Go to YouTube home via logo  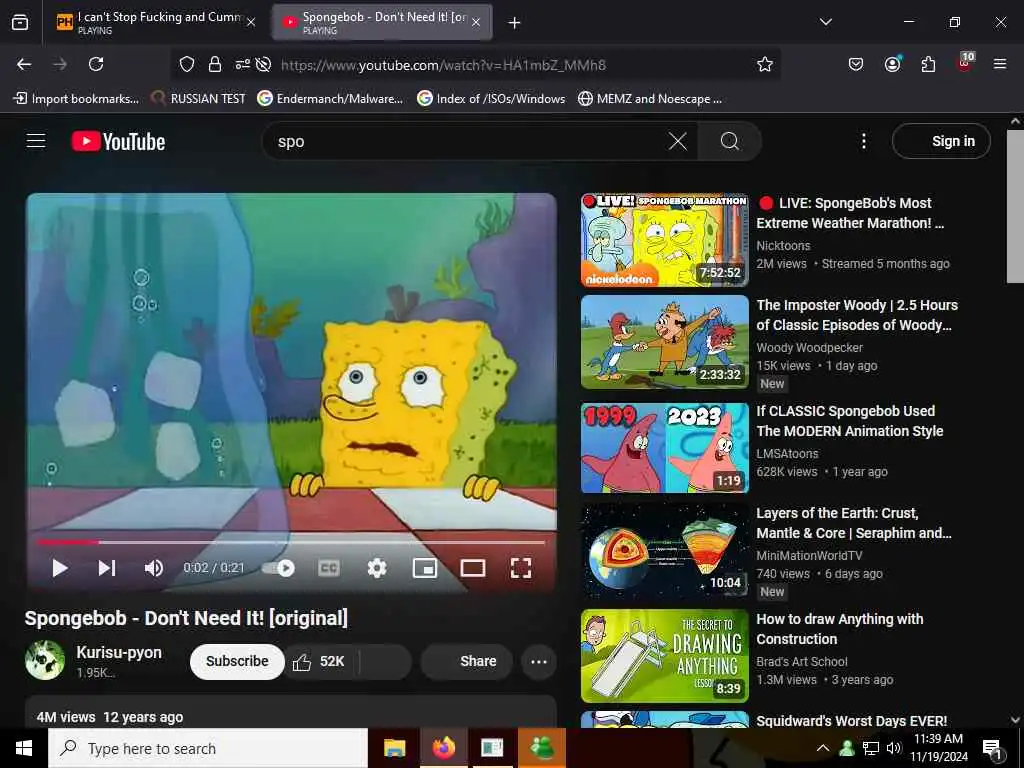[x=118, y=141]
